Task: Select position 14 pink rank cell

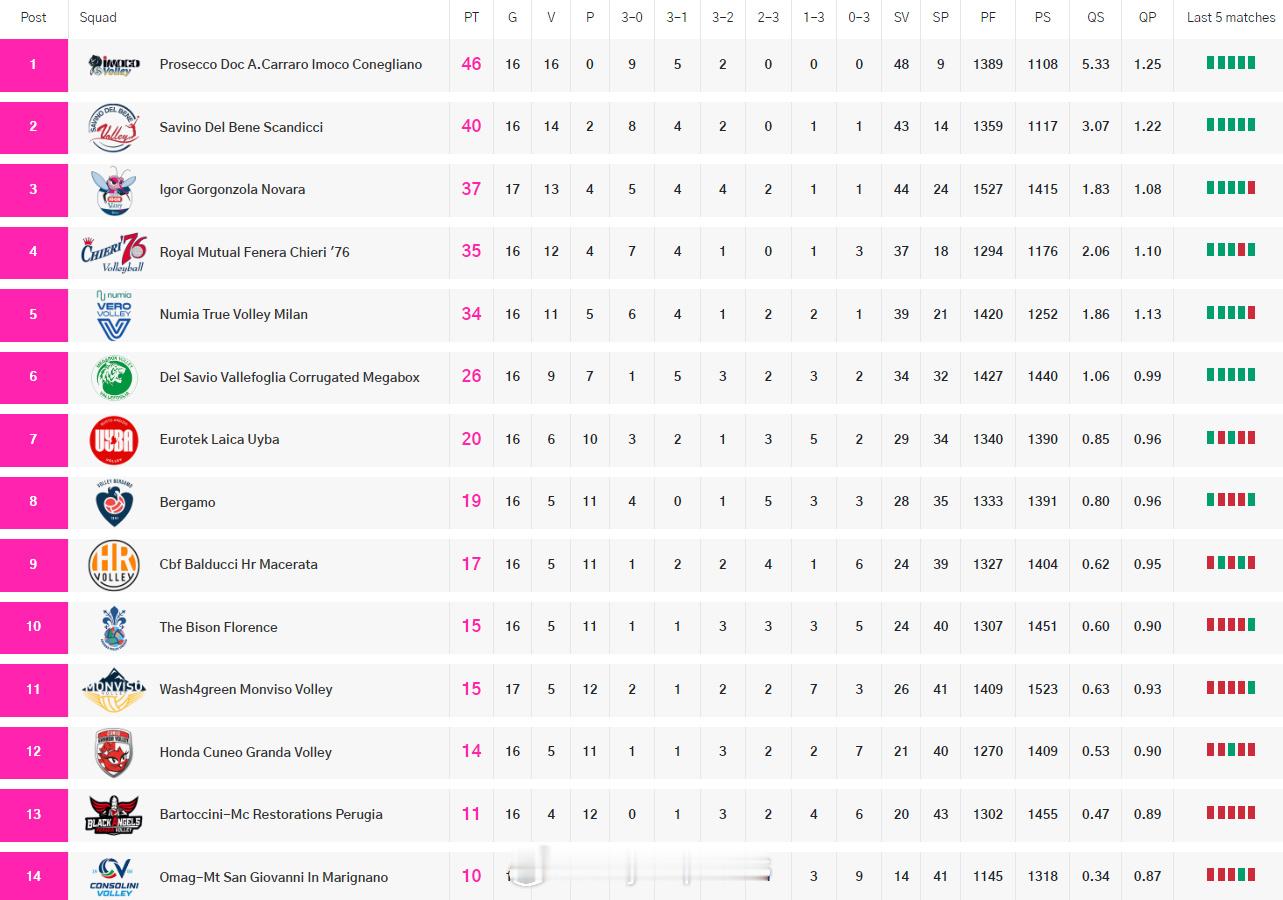Action: coord(34,876)
